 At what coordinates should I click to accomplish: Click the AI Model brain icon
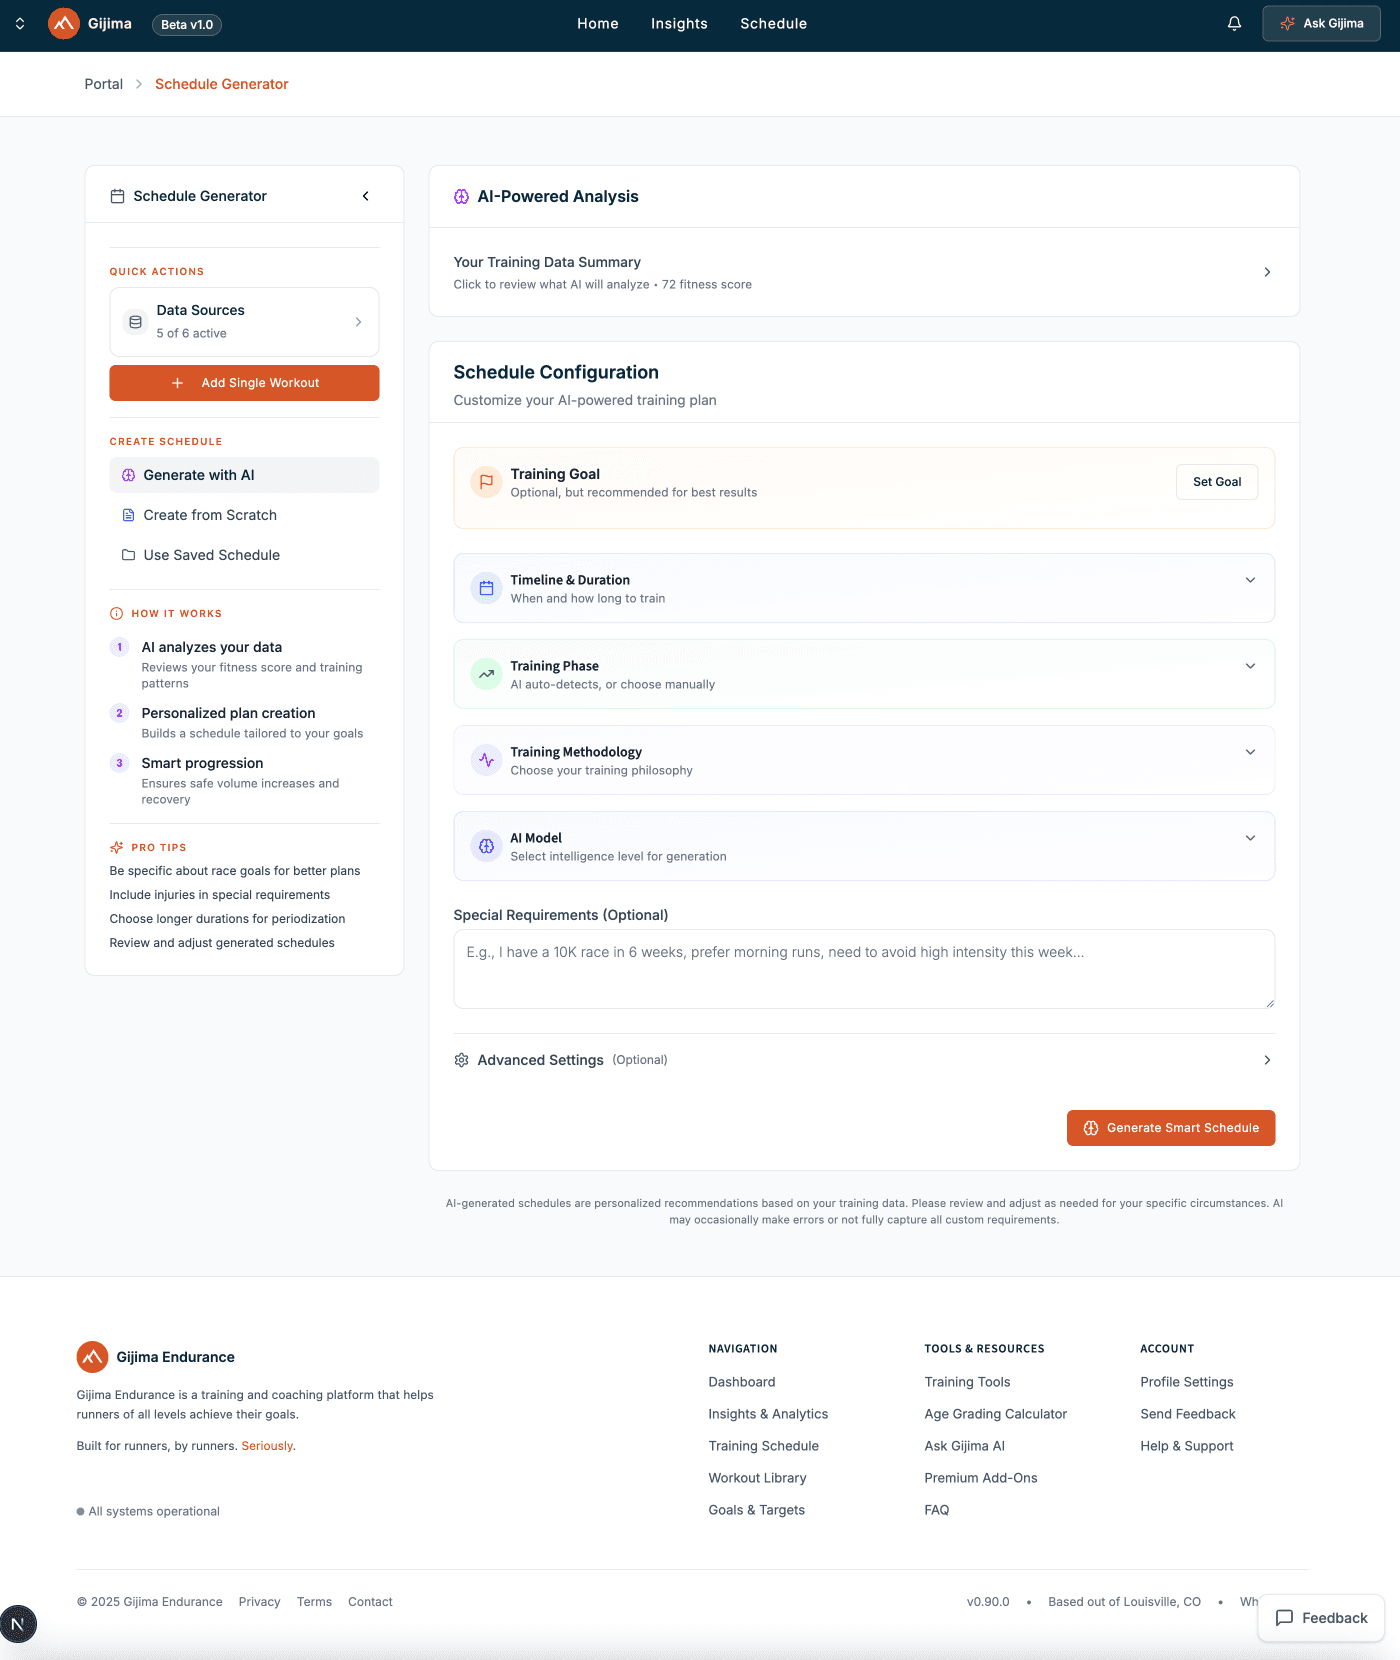pos(486,846)
